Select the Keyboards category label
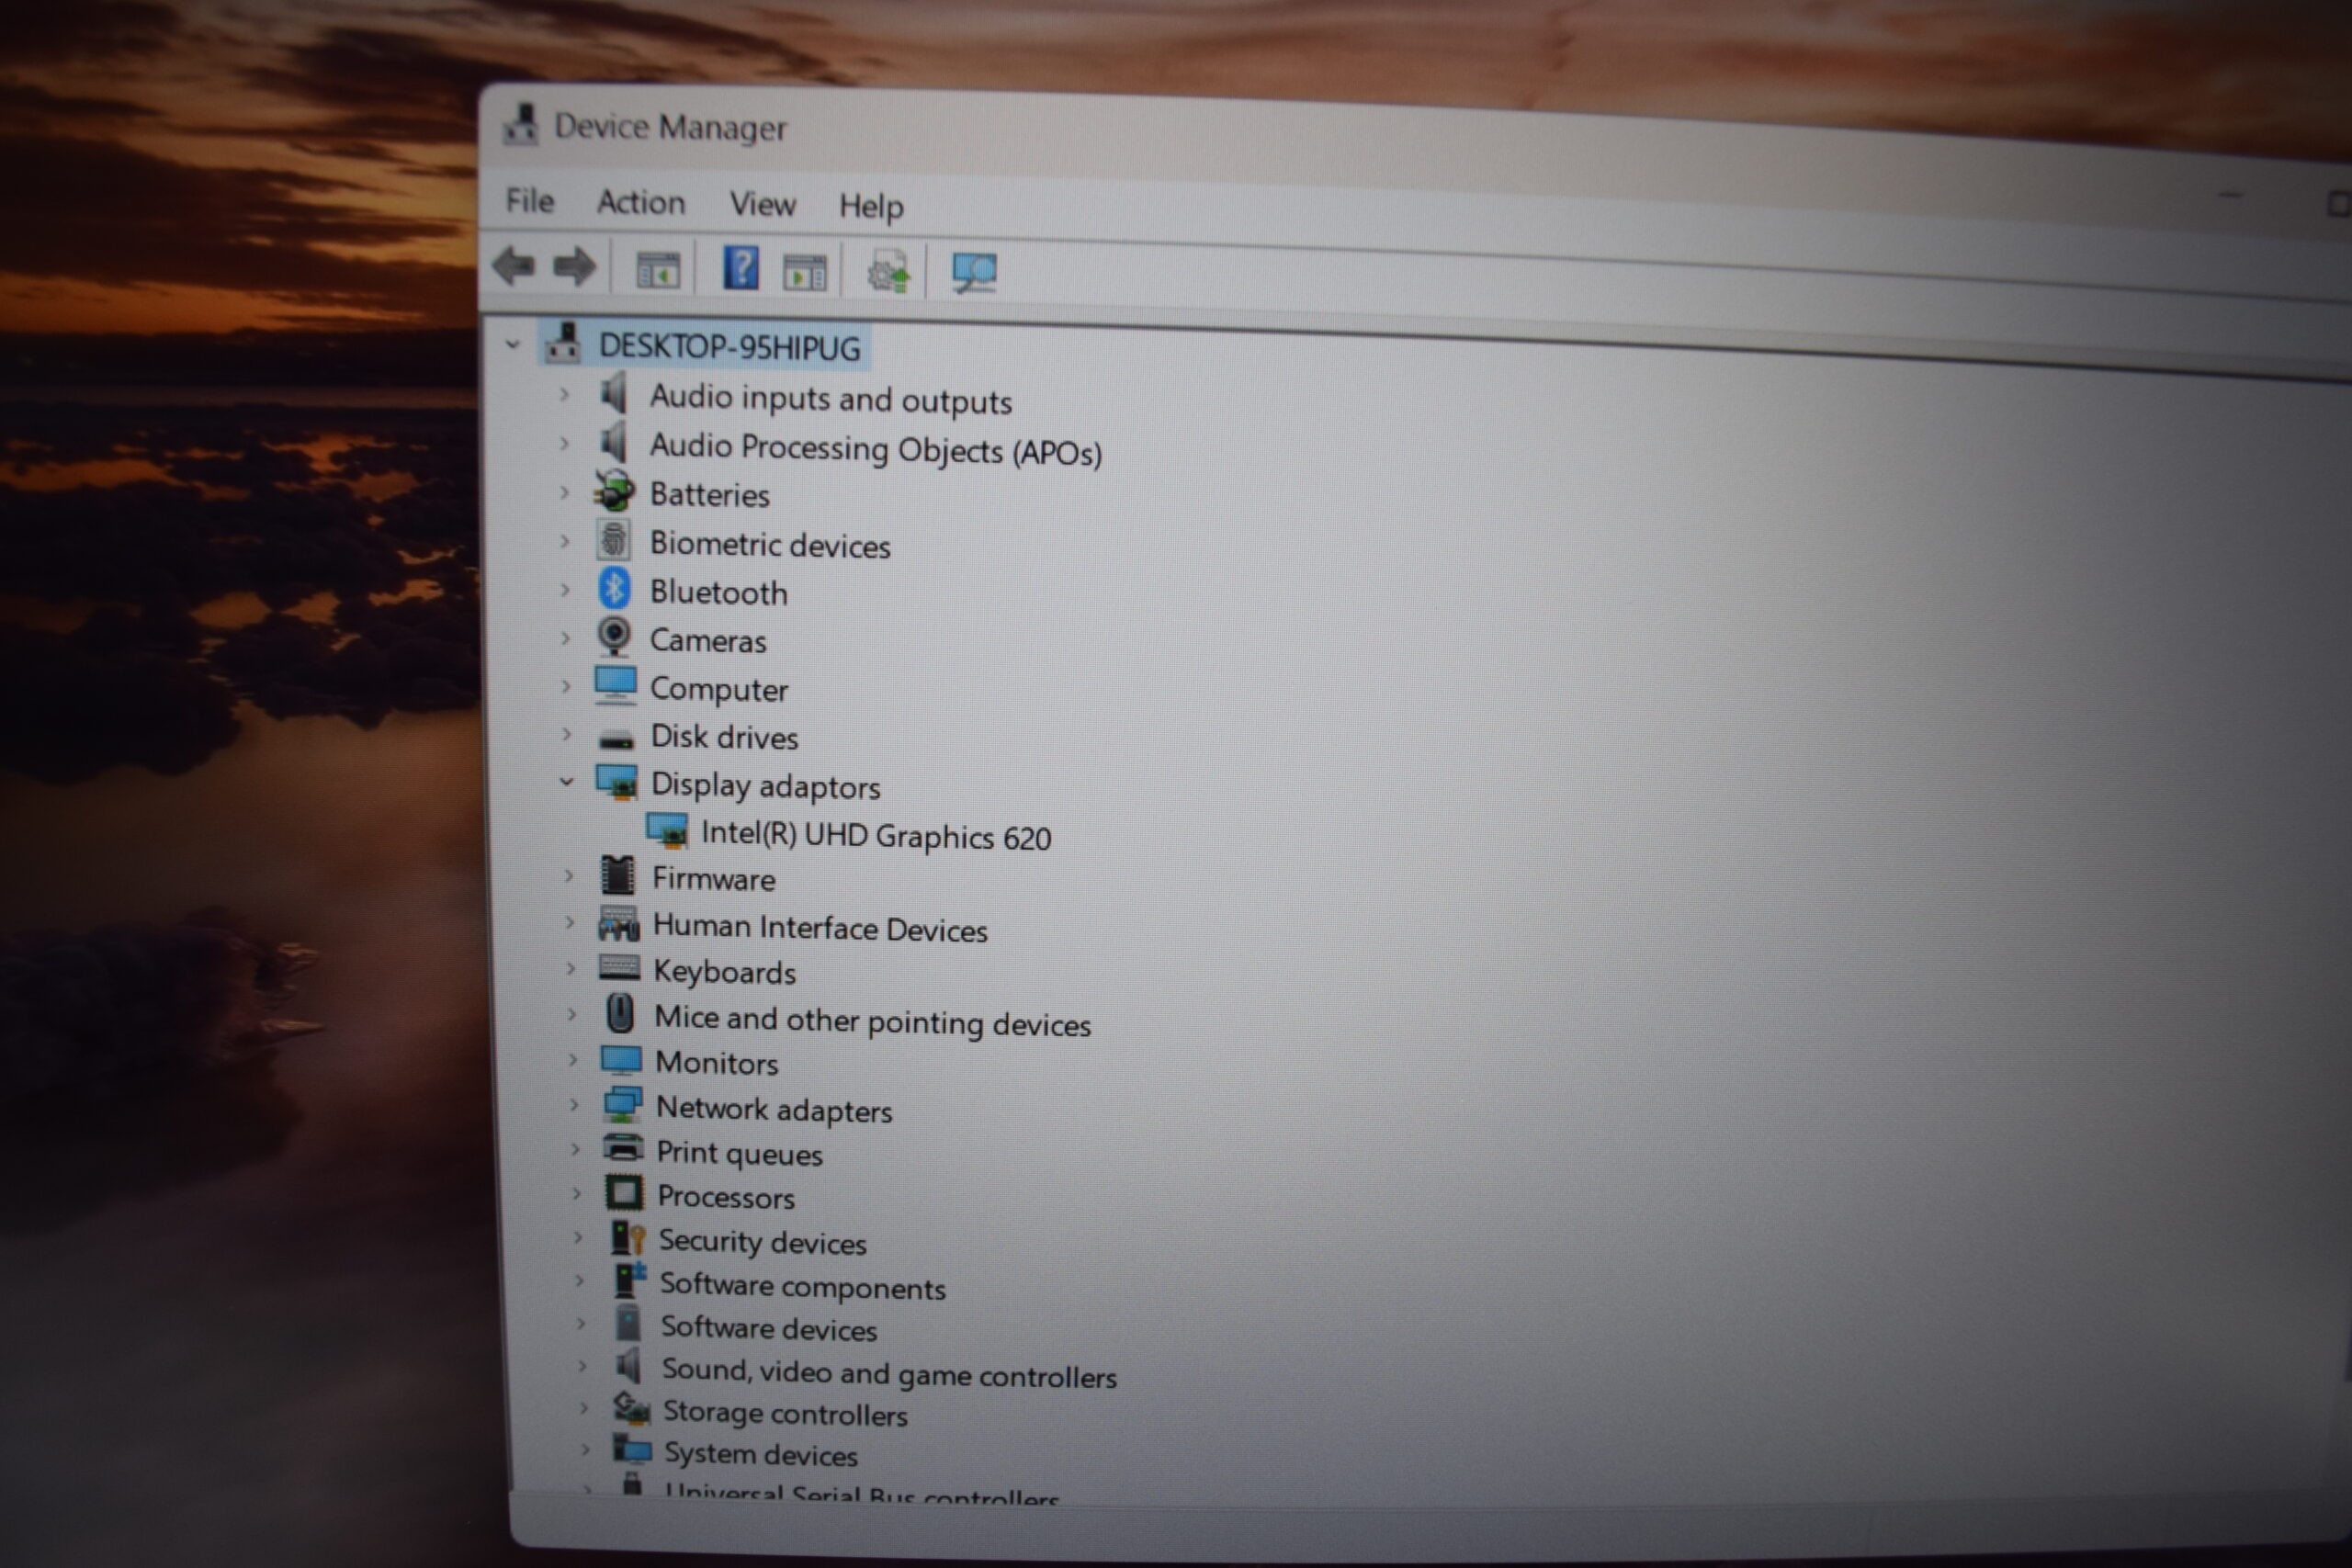This screenshot has height=1568, width=2352. [724, 971]
